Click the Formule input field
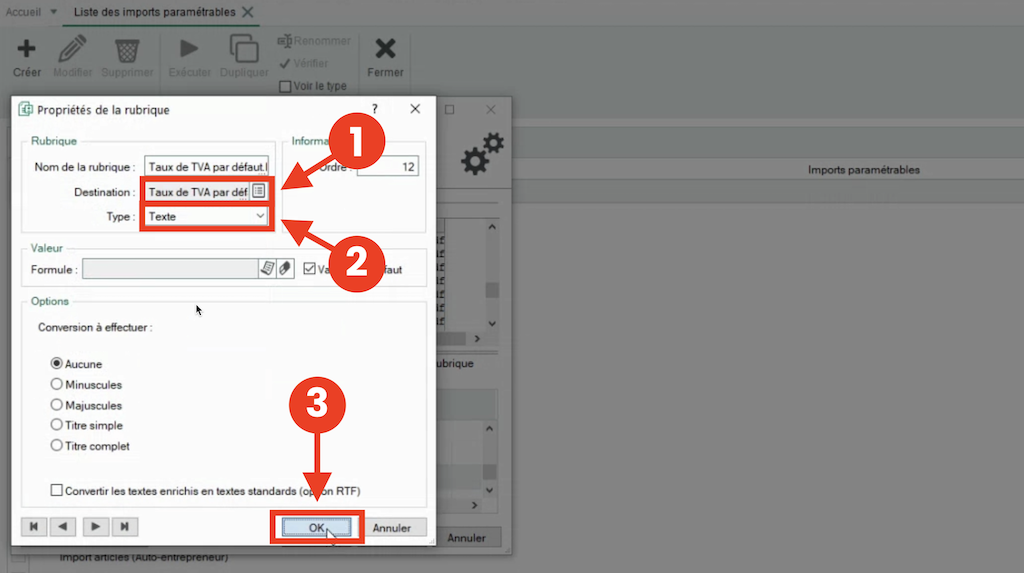This screenshot has width=1024, height=573. pos(170,269)
